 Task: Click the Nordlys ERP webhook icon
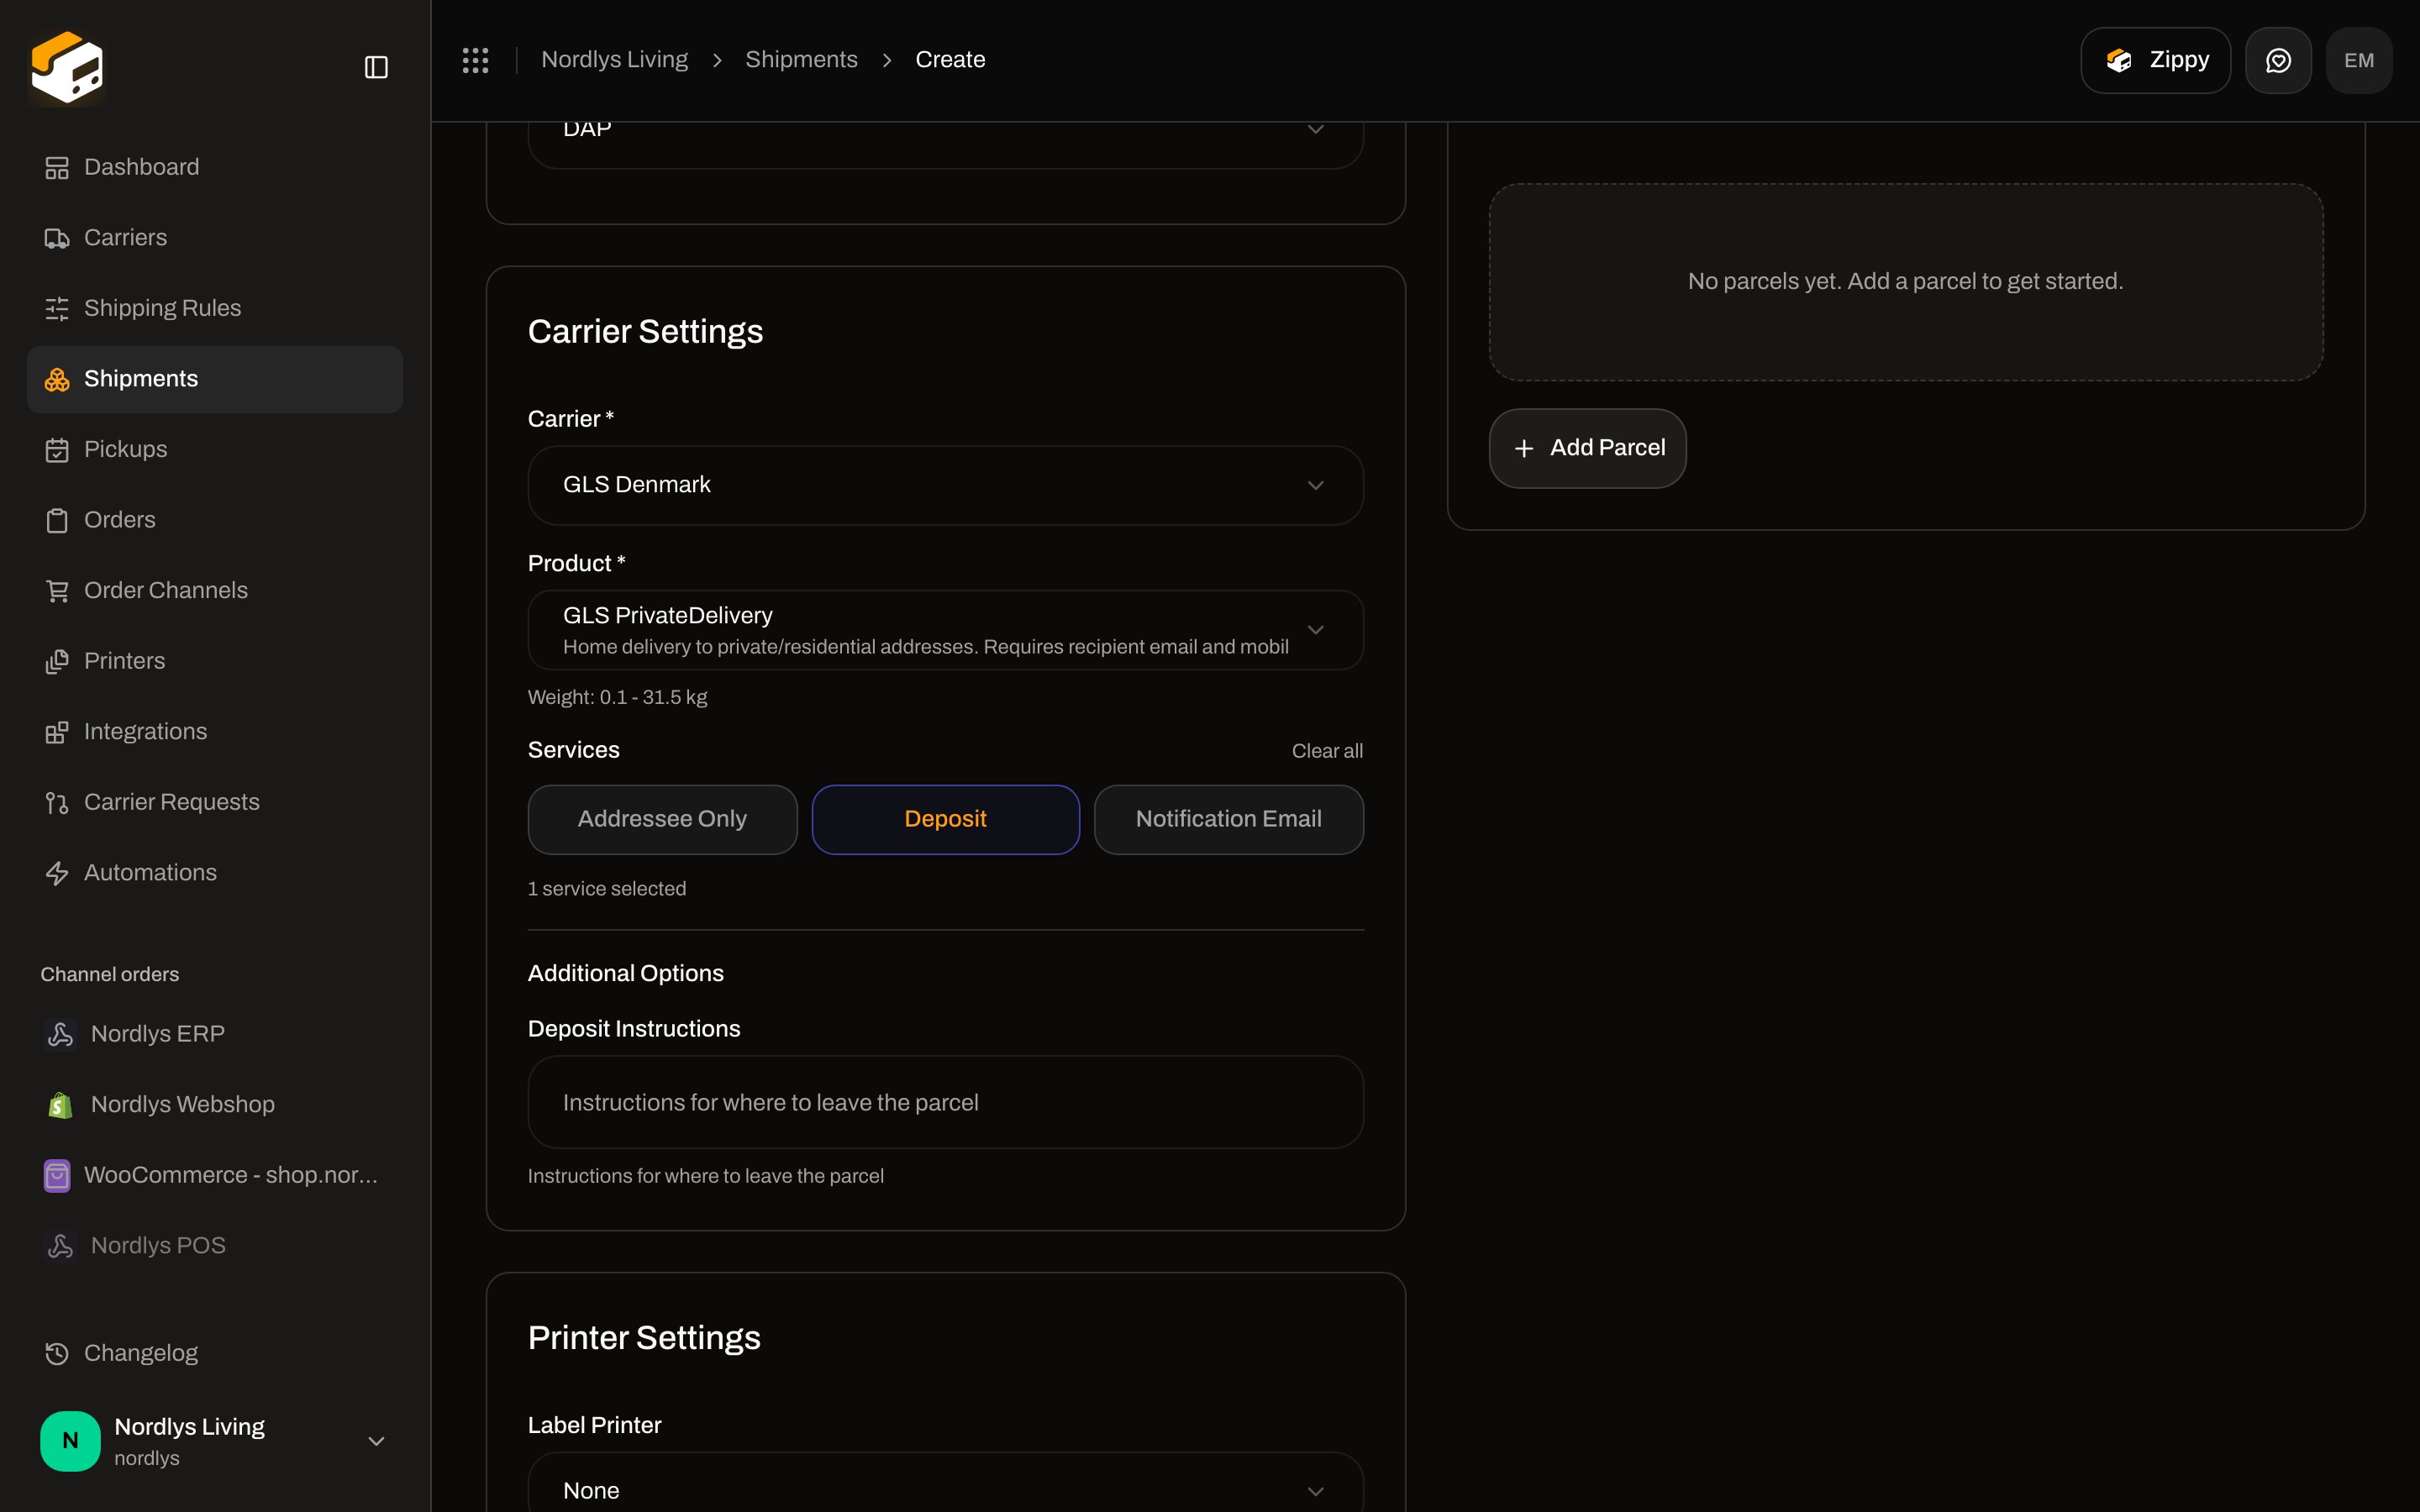click(60, 1034)
